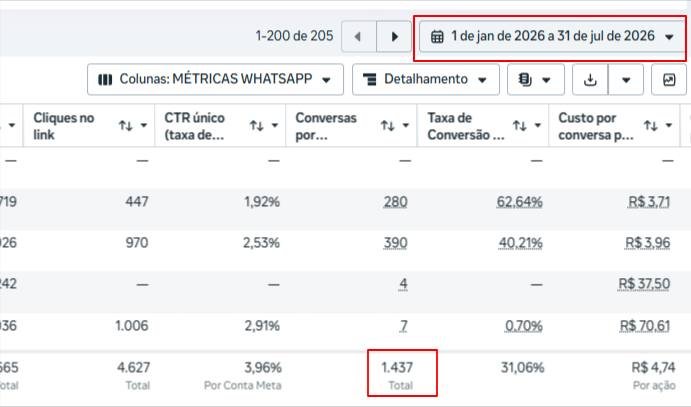Open the reports dropdown button

(x=535, y=79)
